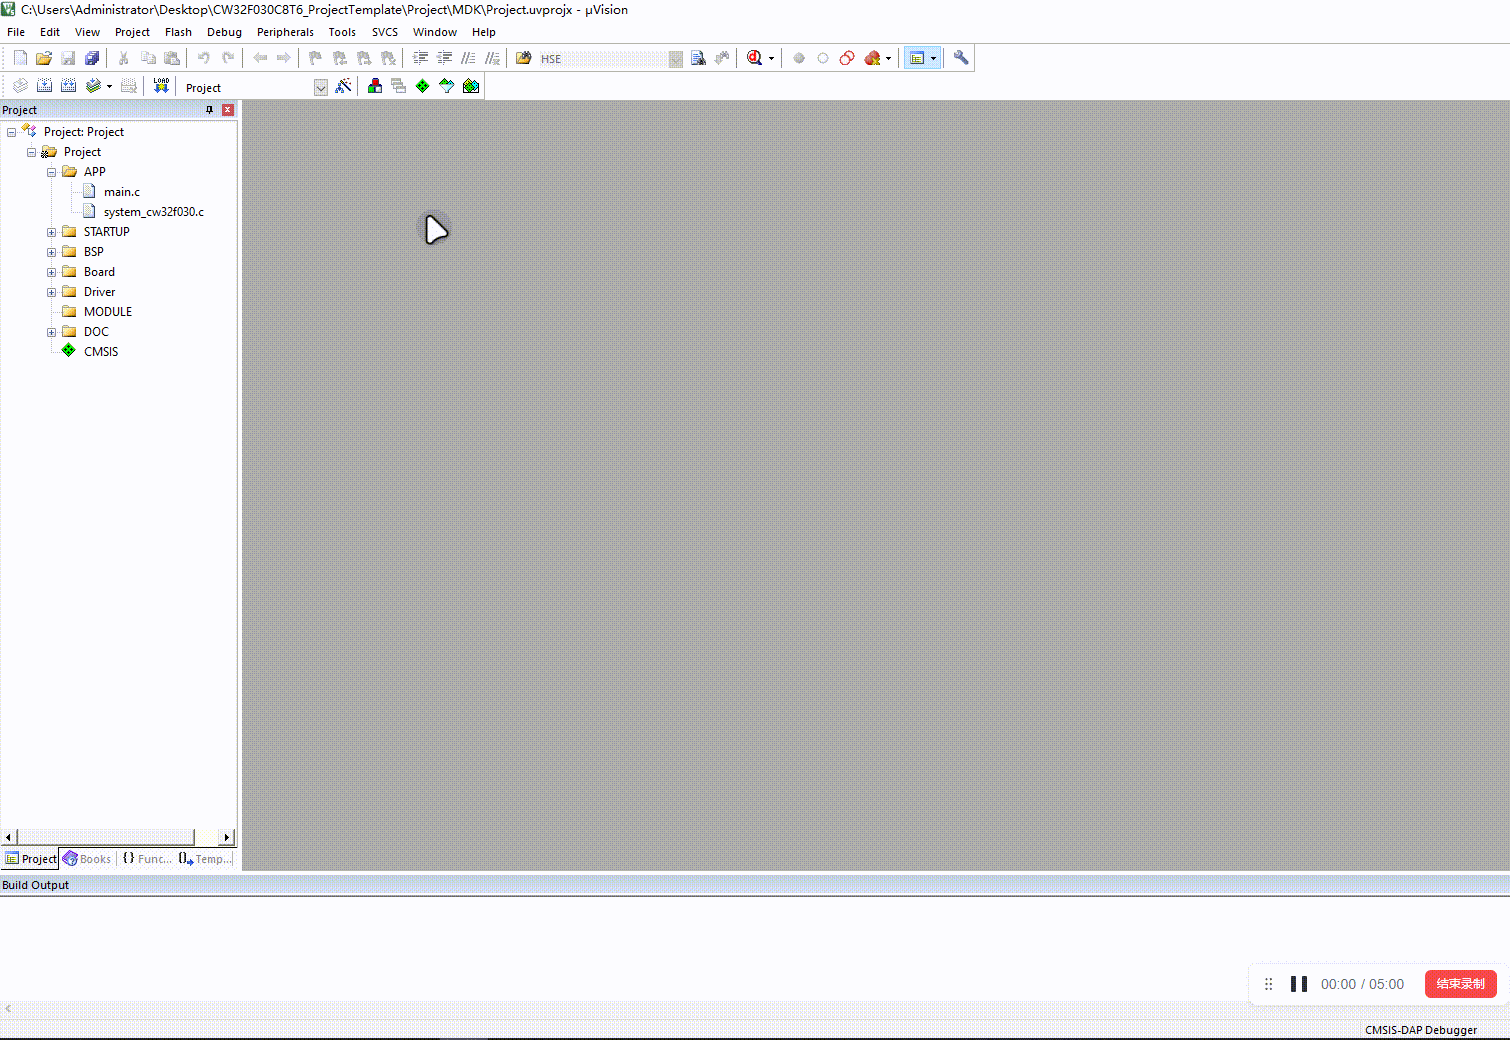Open the debug session dropdown arrow
This screenshot has width=1510, height=1040.
point(771,59)
